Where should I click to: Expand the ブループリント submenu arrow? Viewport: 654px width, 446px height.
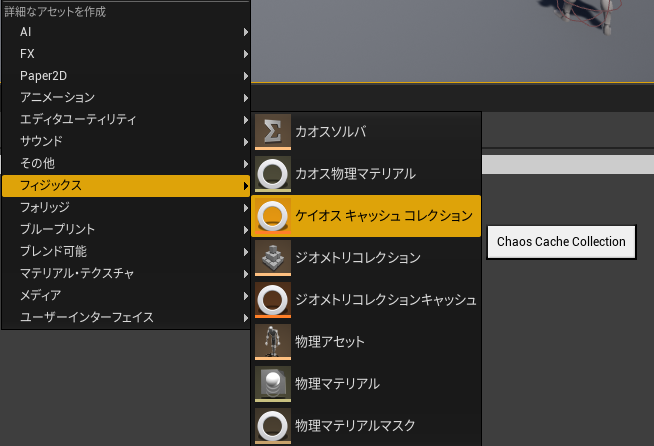pyautogui.click(x=246, y=230)
